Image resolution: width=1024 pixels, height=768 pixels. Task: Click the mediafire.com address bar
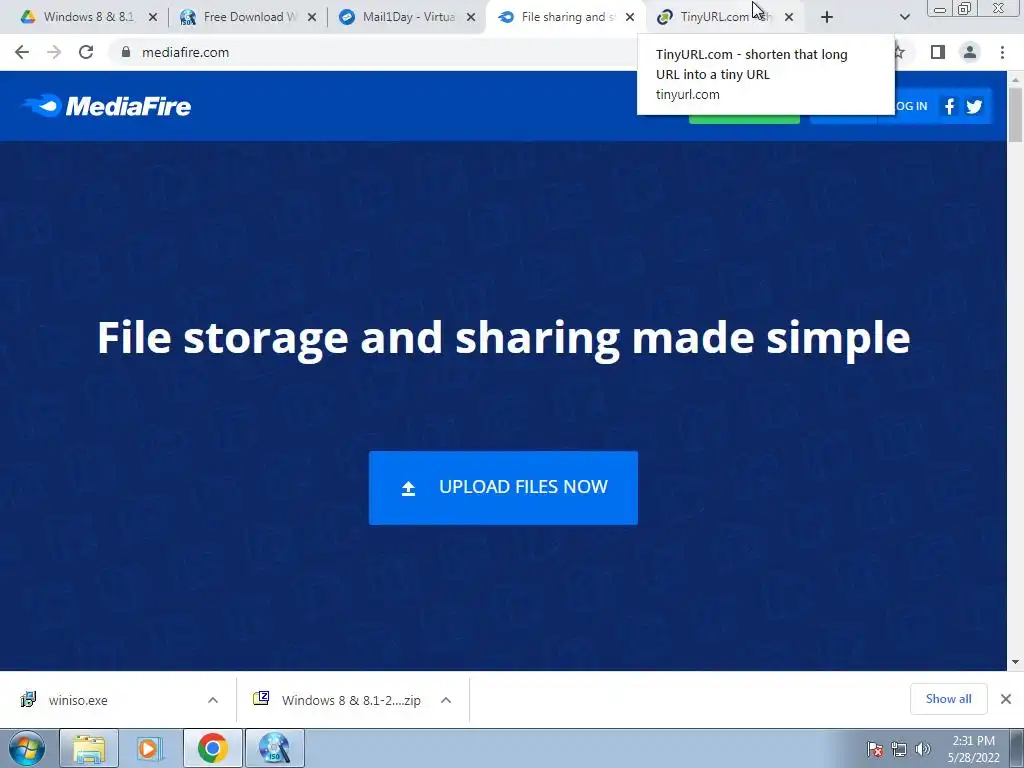185,52
